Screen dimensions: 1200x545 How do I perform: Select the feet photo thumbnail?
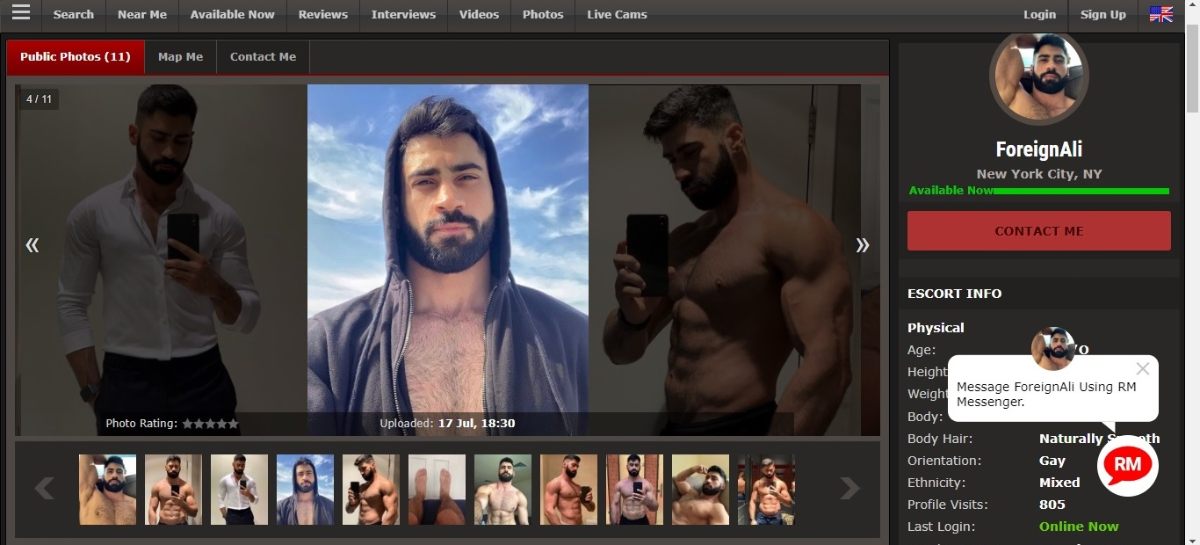(437, 490)
